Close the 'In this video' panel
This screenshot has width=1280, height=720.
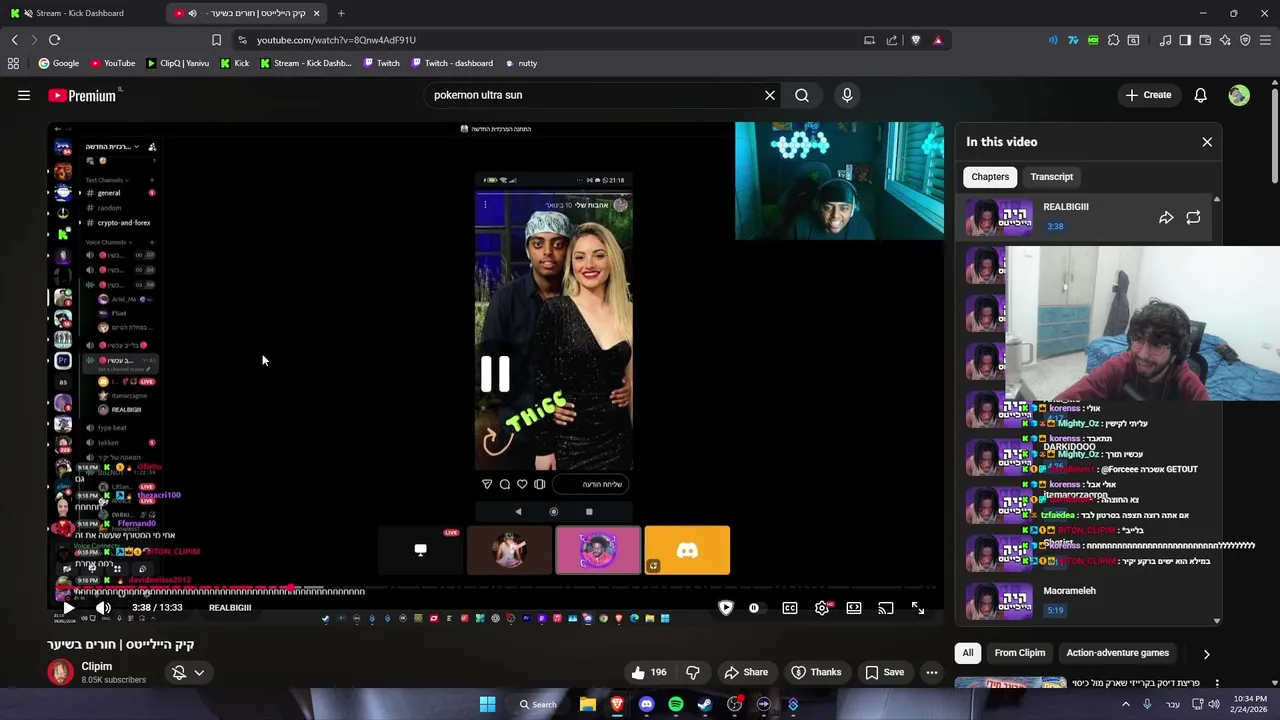pyautogui.click(x=1207, y=142)
